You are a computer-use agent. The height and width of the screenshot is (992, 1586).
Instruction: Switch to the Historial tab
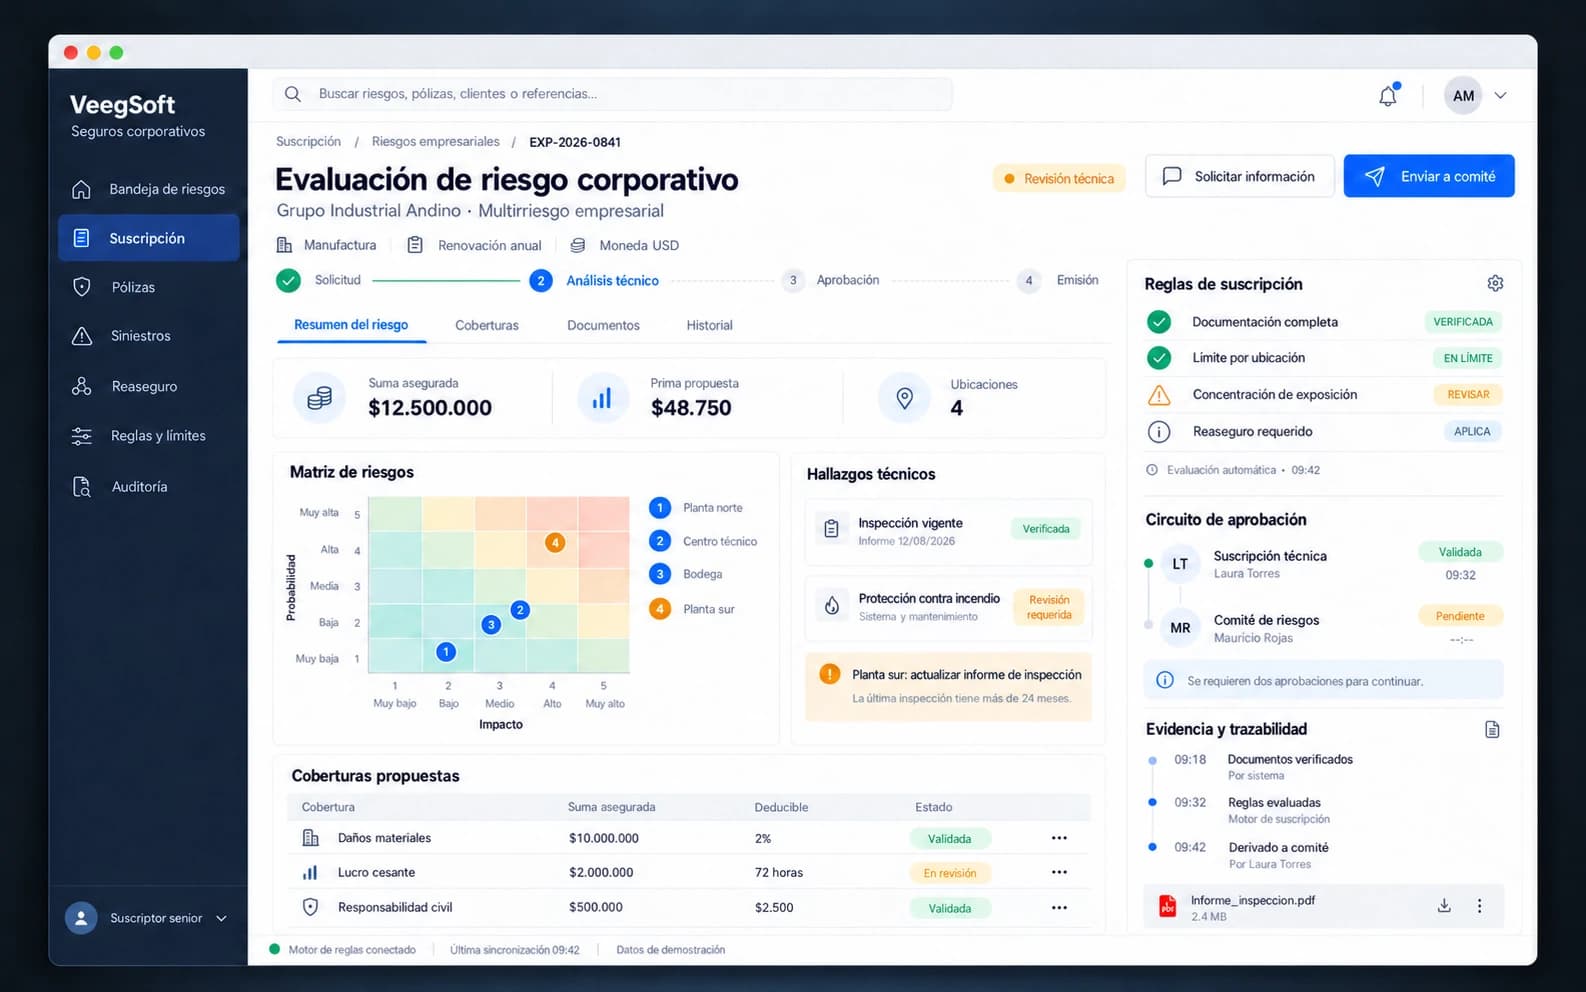point(709,325)
